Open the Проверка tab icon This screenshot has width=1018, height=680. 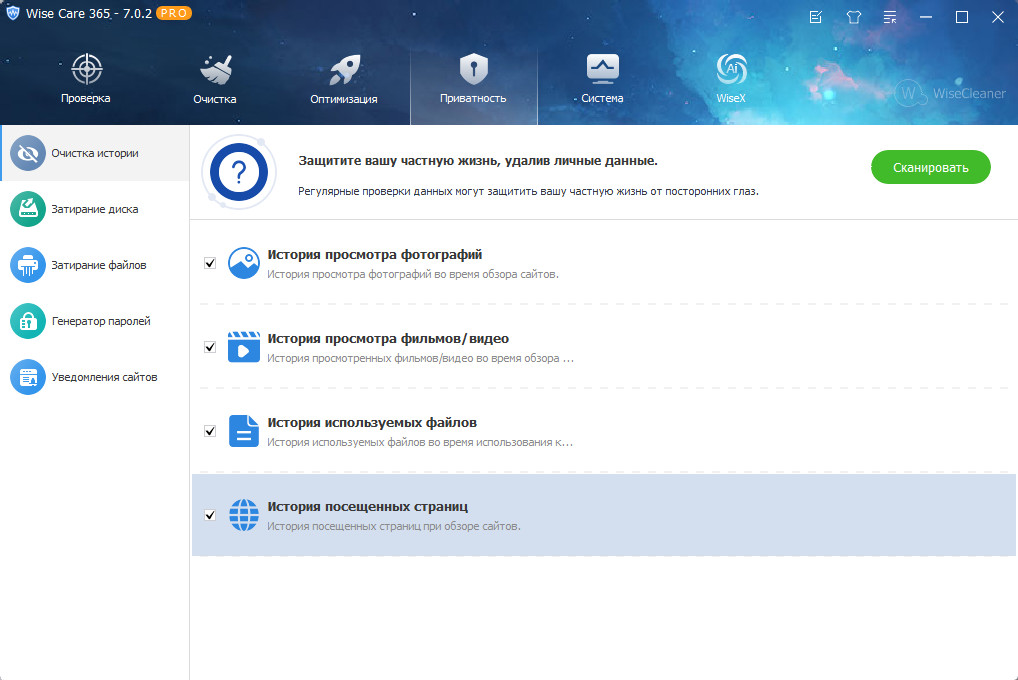(86, 69)
